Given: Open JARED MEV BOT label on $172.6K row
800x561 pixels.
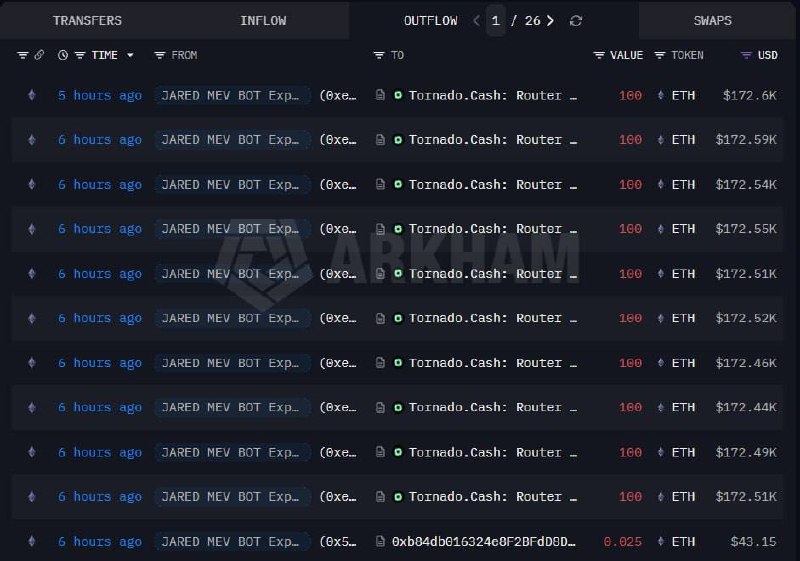Looking at the screenshot, I should pyautogui.click(x=232, y=95).
